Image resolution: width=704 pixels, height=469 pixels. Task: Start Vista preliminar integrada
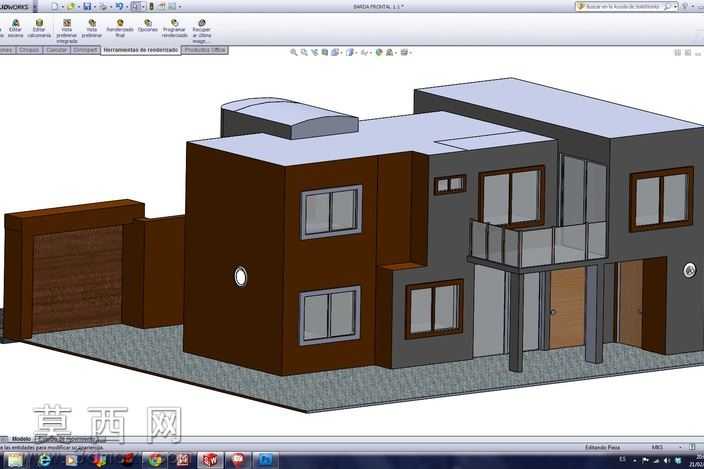67,31
